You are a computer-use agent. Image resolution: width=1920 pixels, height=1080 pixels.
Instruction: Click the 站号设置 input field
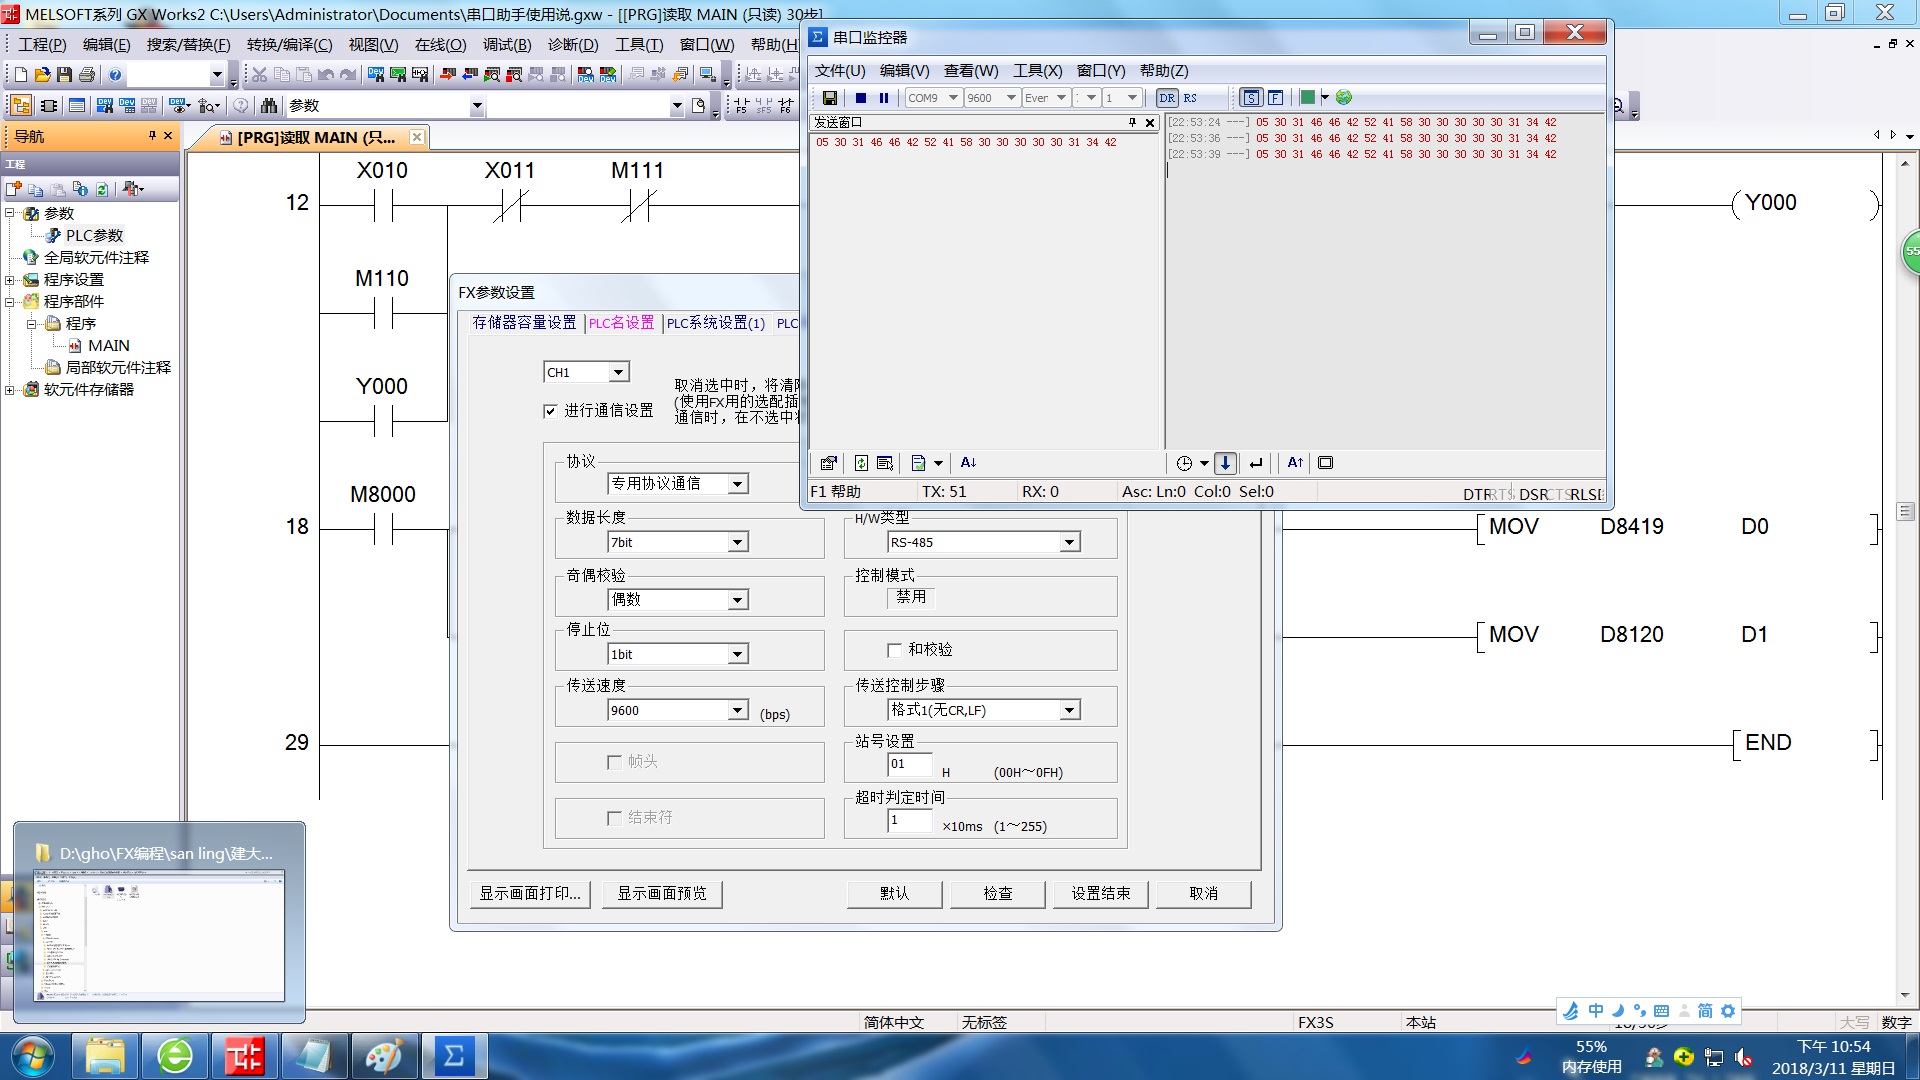(x=908, y=764)
